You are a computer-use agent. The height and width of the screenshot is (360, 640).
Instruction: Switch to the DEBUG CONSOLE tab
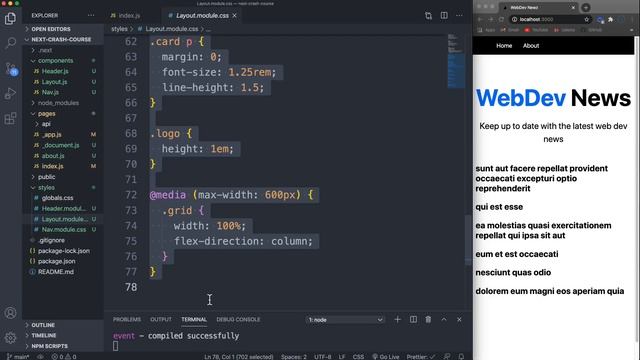click(x=238, y=320)
